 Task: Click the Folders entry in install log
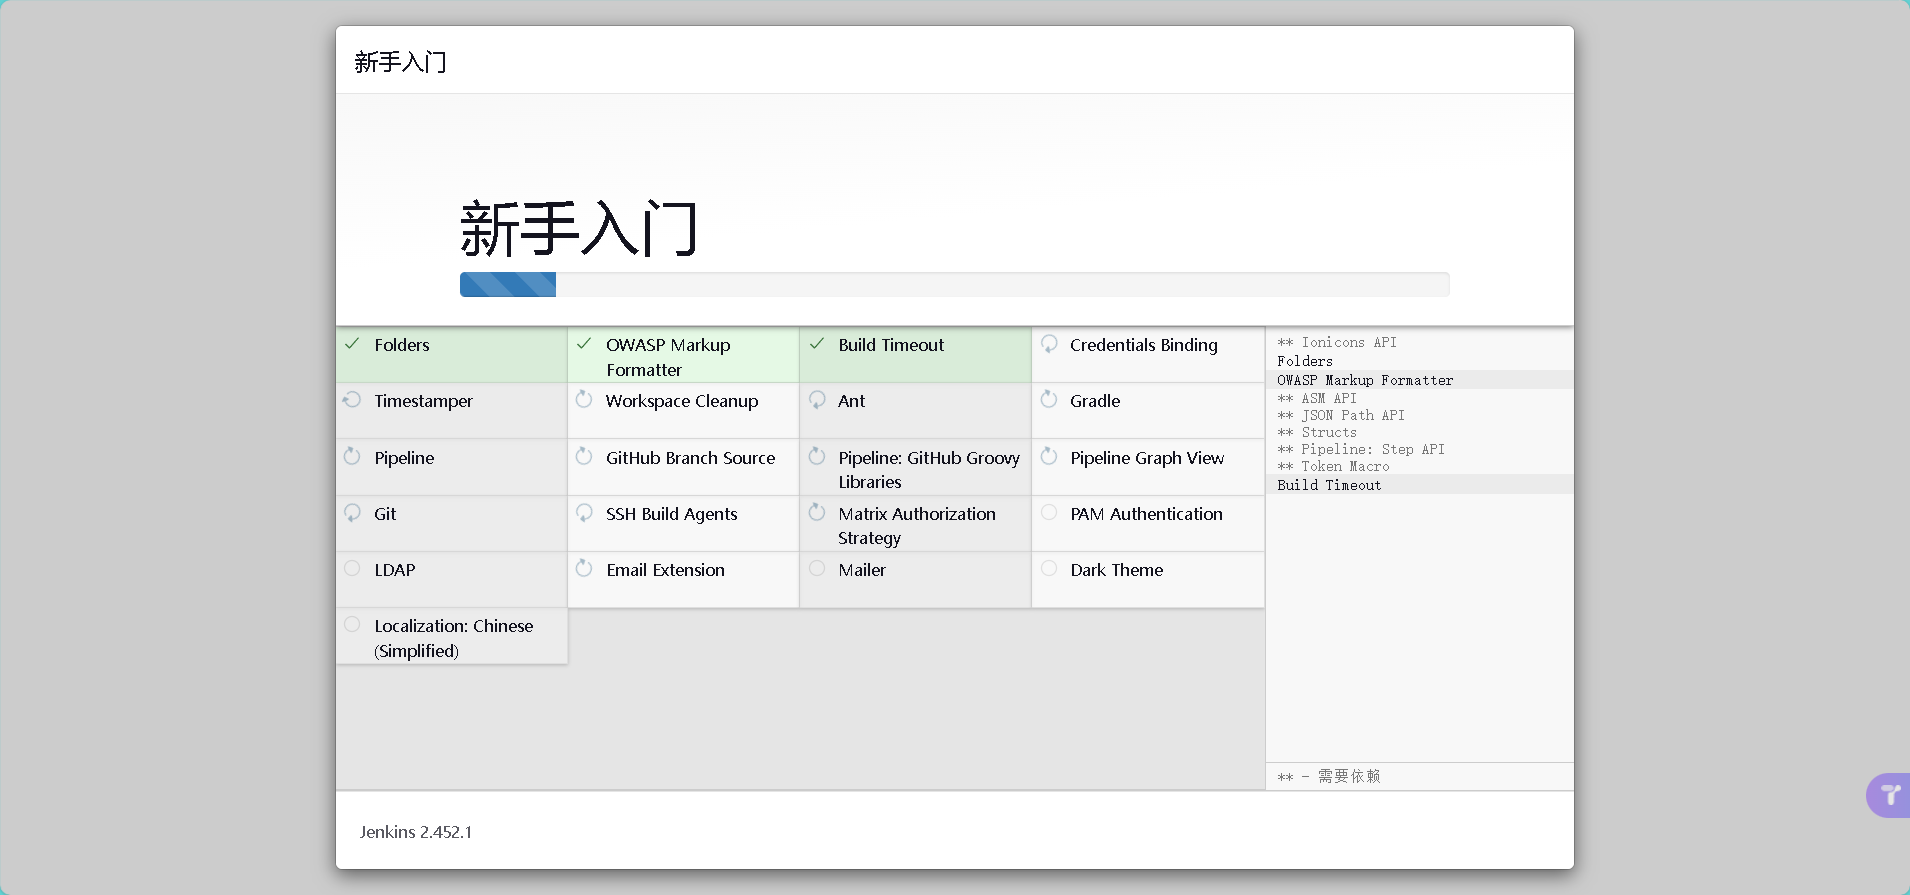(1305, 361)
